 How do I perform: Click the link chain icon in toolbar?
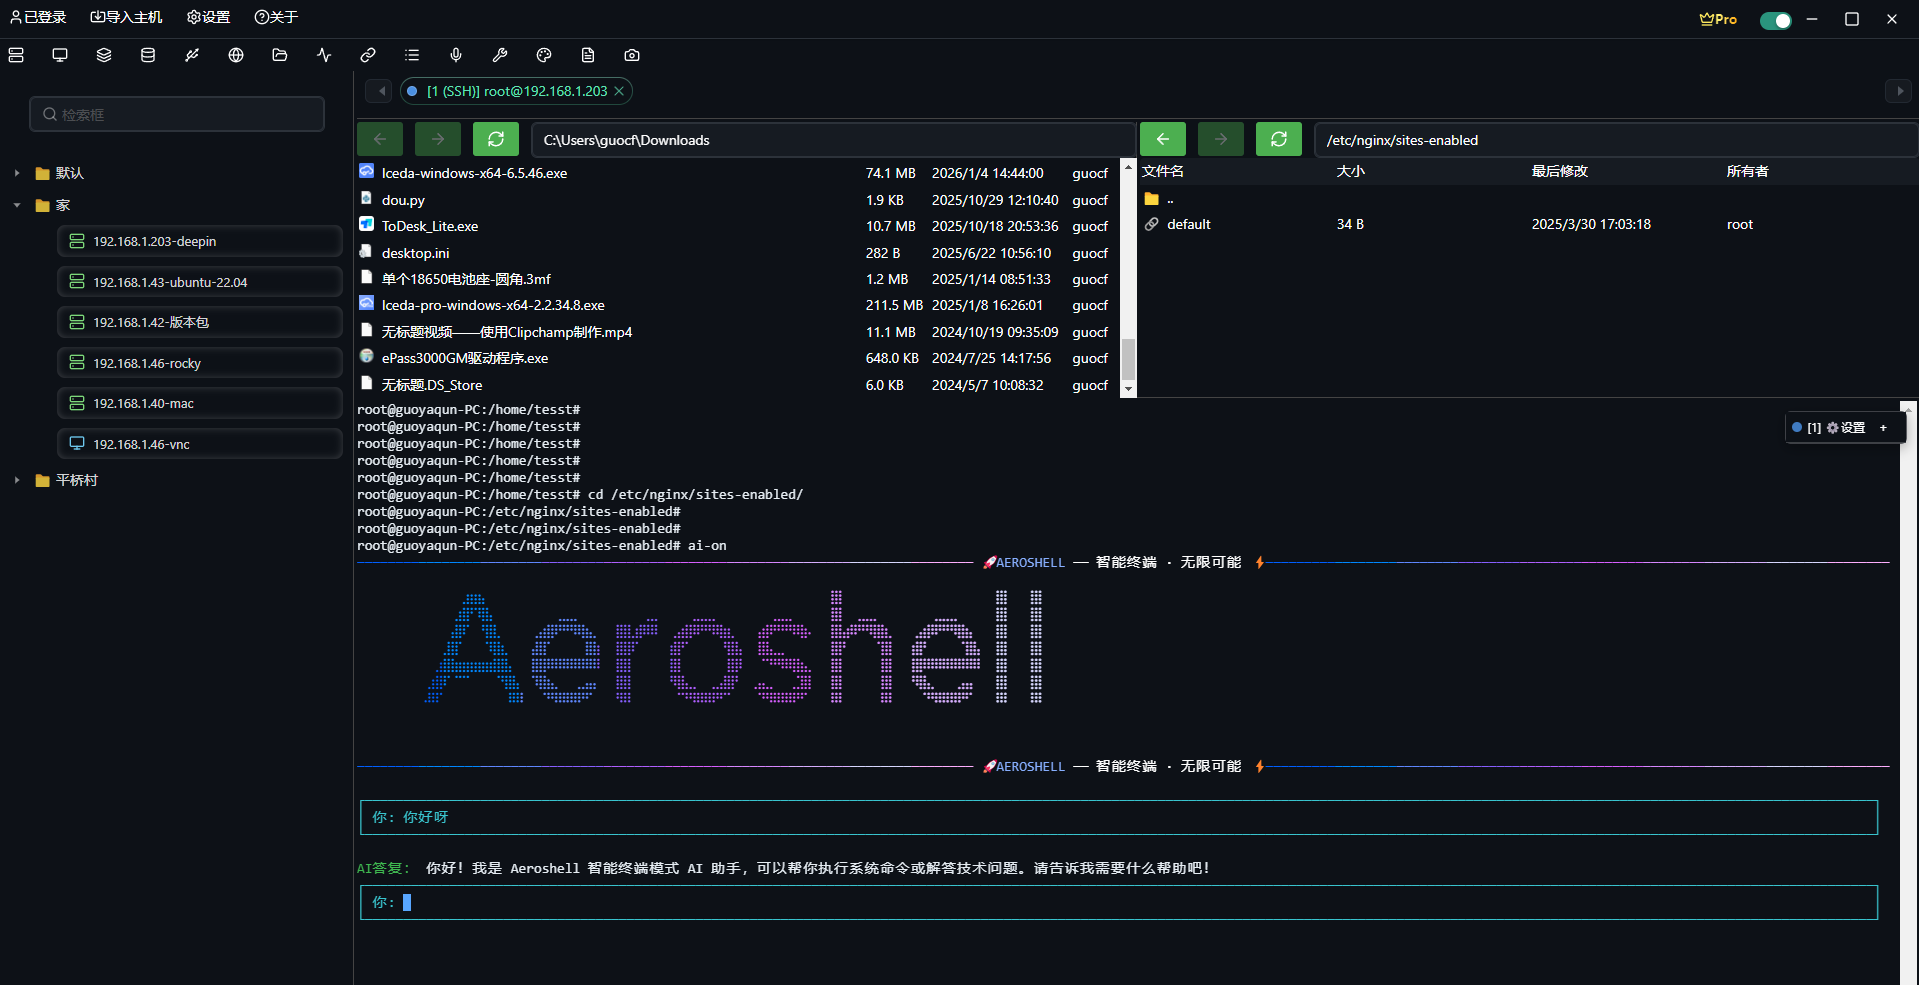point(368,55)
